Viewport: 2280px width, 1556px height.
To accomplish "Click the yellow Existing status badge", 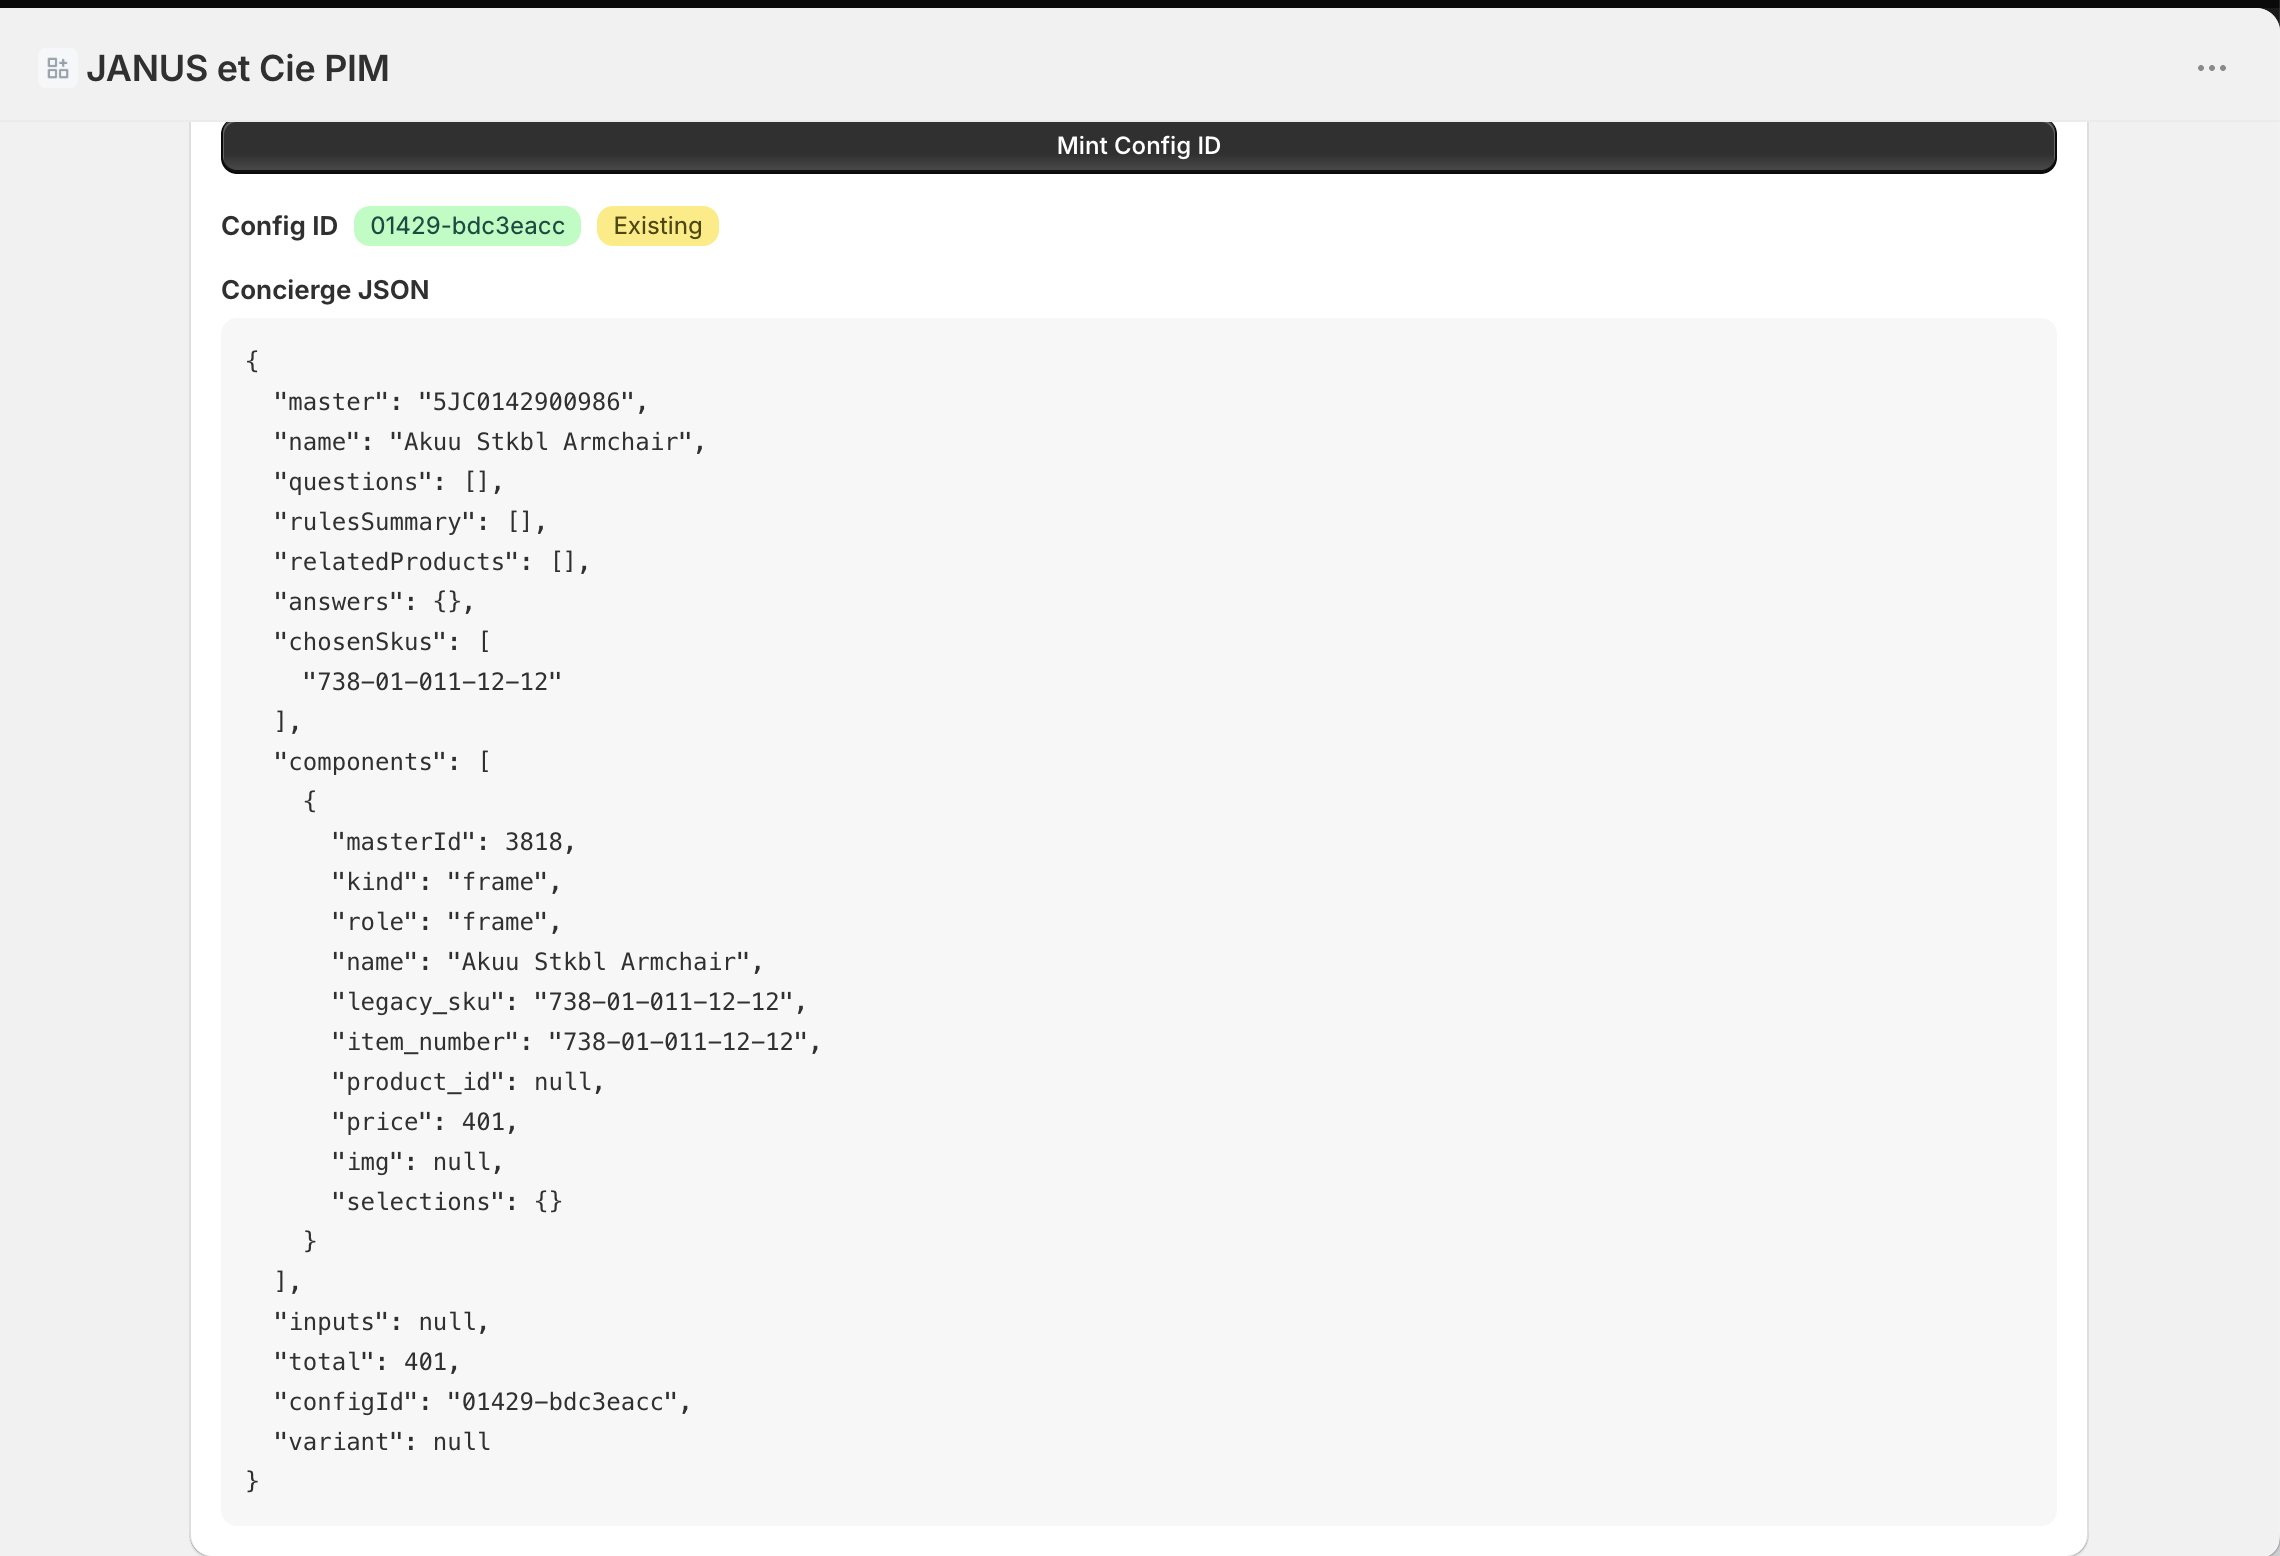I will pos(657,226).
